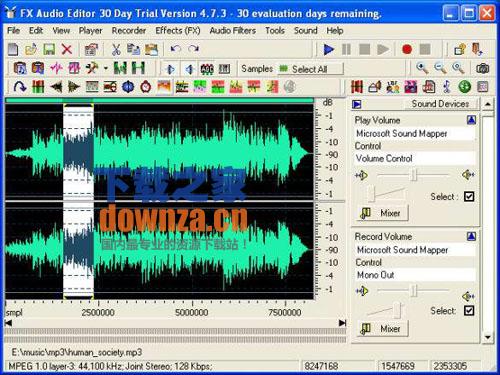The image size is (500, 375).
Task: Start playback with the blue play button
Action: pyautogui.click(x=329, y=50)
